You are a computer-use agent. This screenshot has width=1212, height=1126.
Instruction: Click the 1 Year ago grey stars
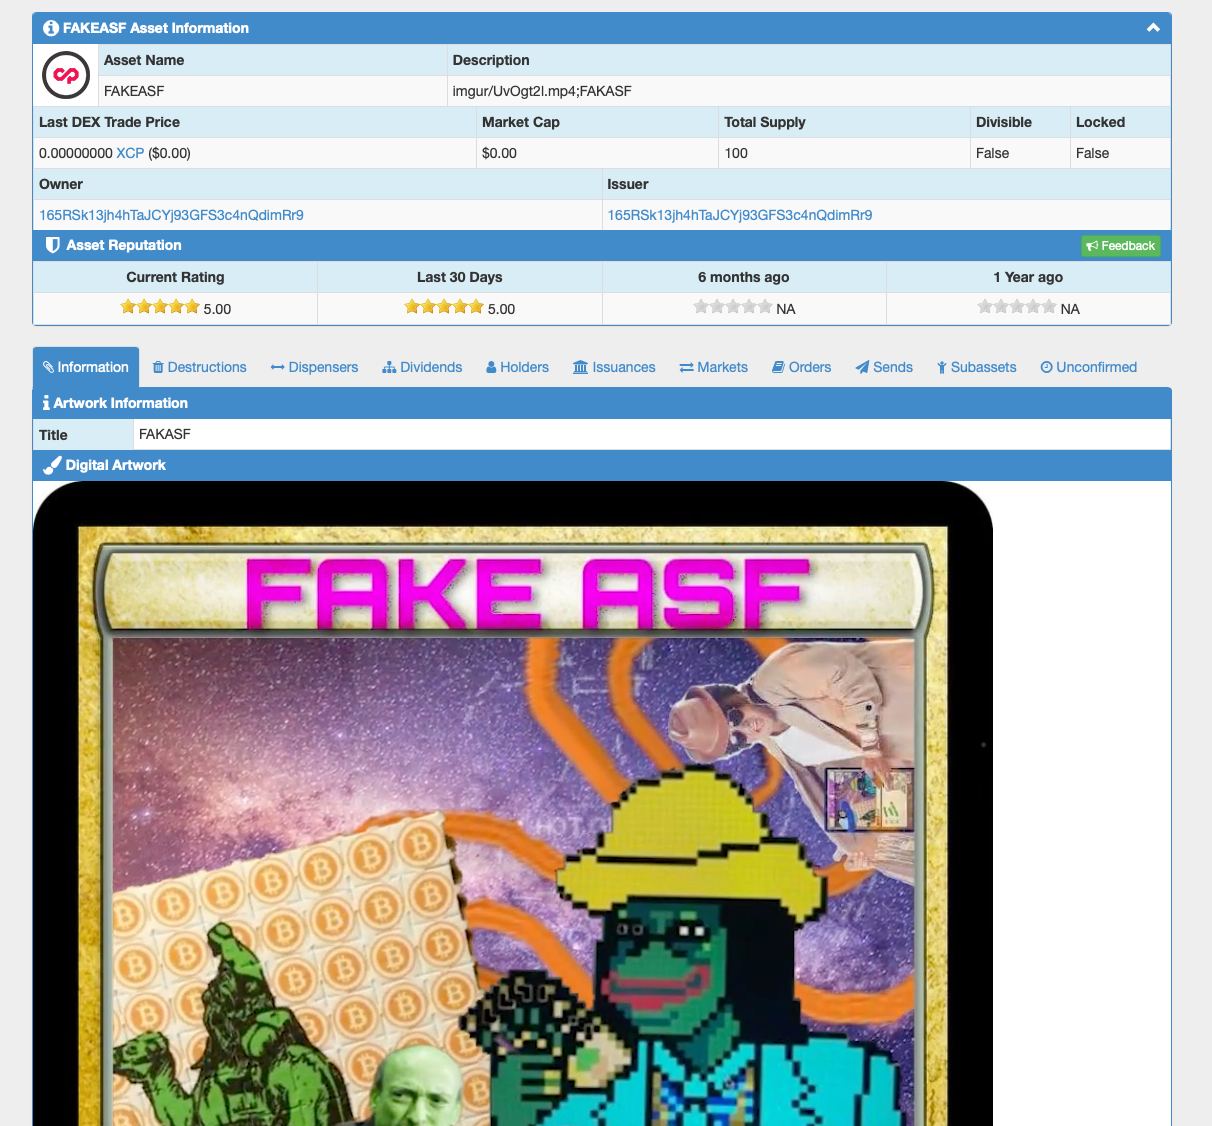click(1017, 307)
